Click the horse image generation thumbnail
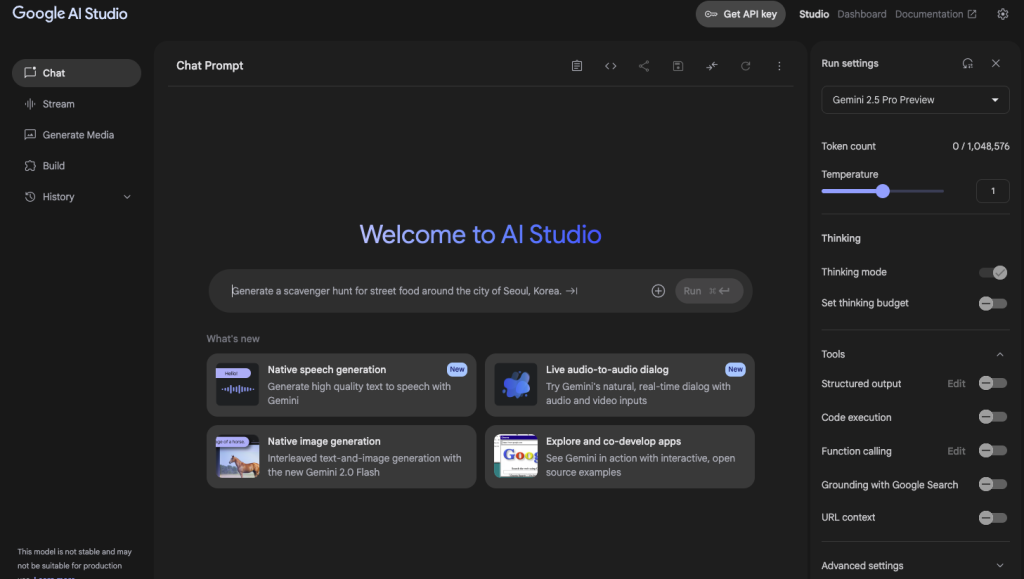This screenshot has width=1024, height=579. point(237,456)
